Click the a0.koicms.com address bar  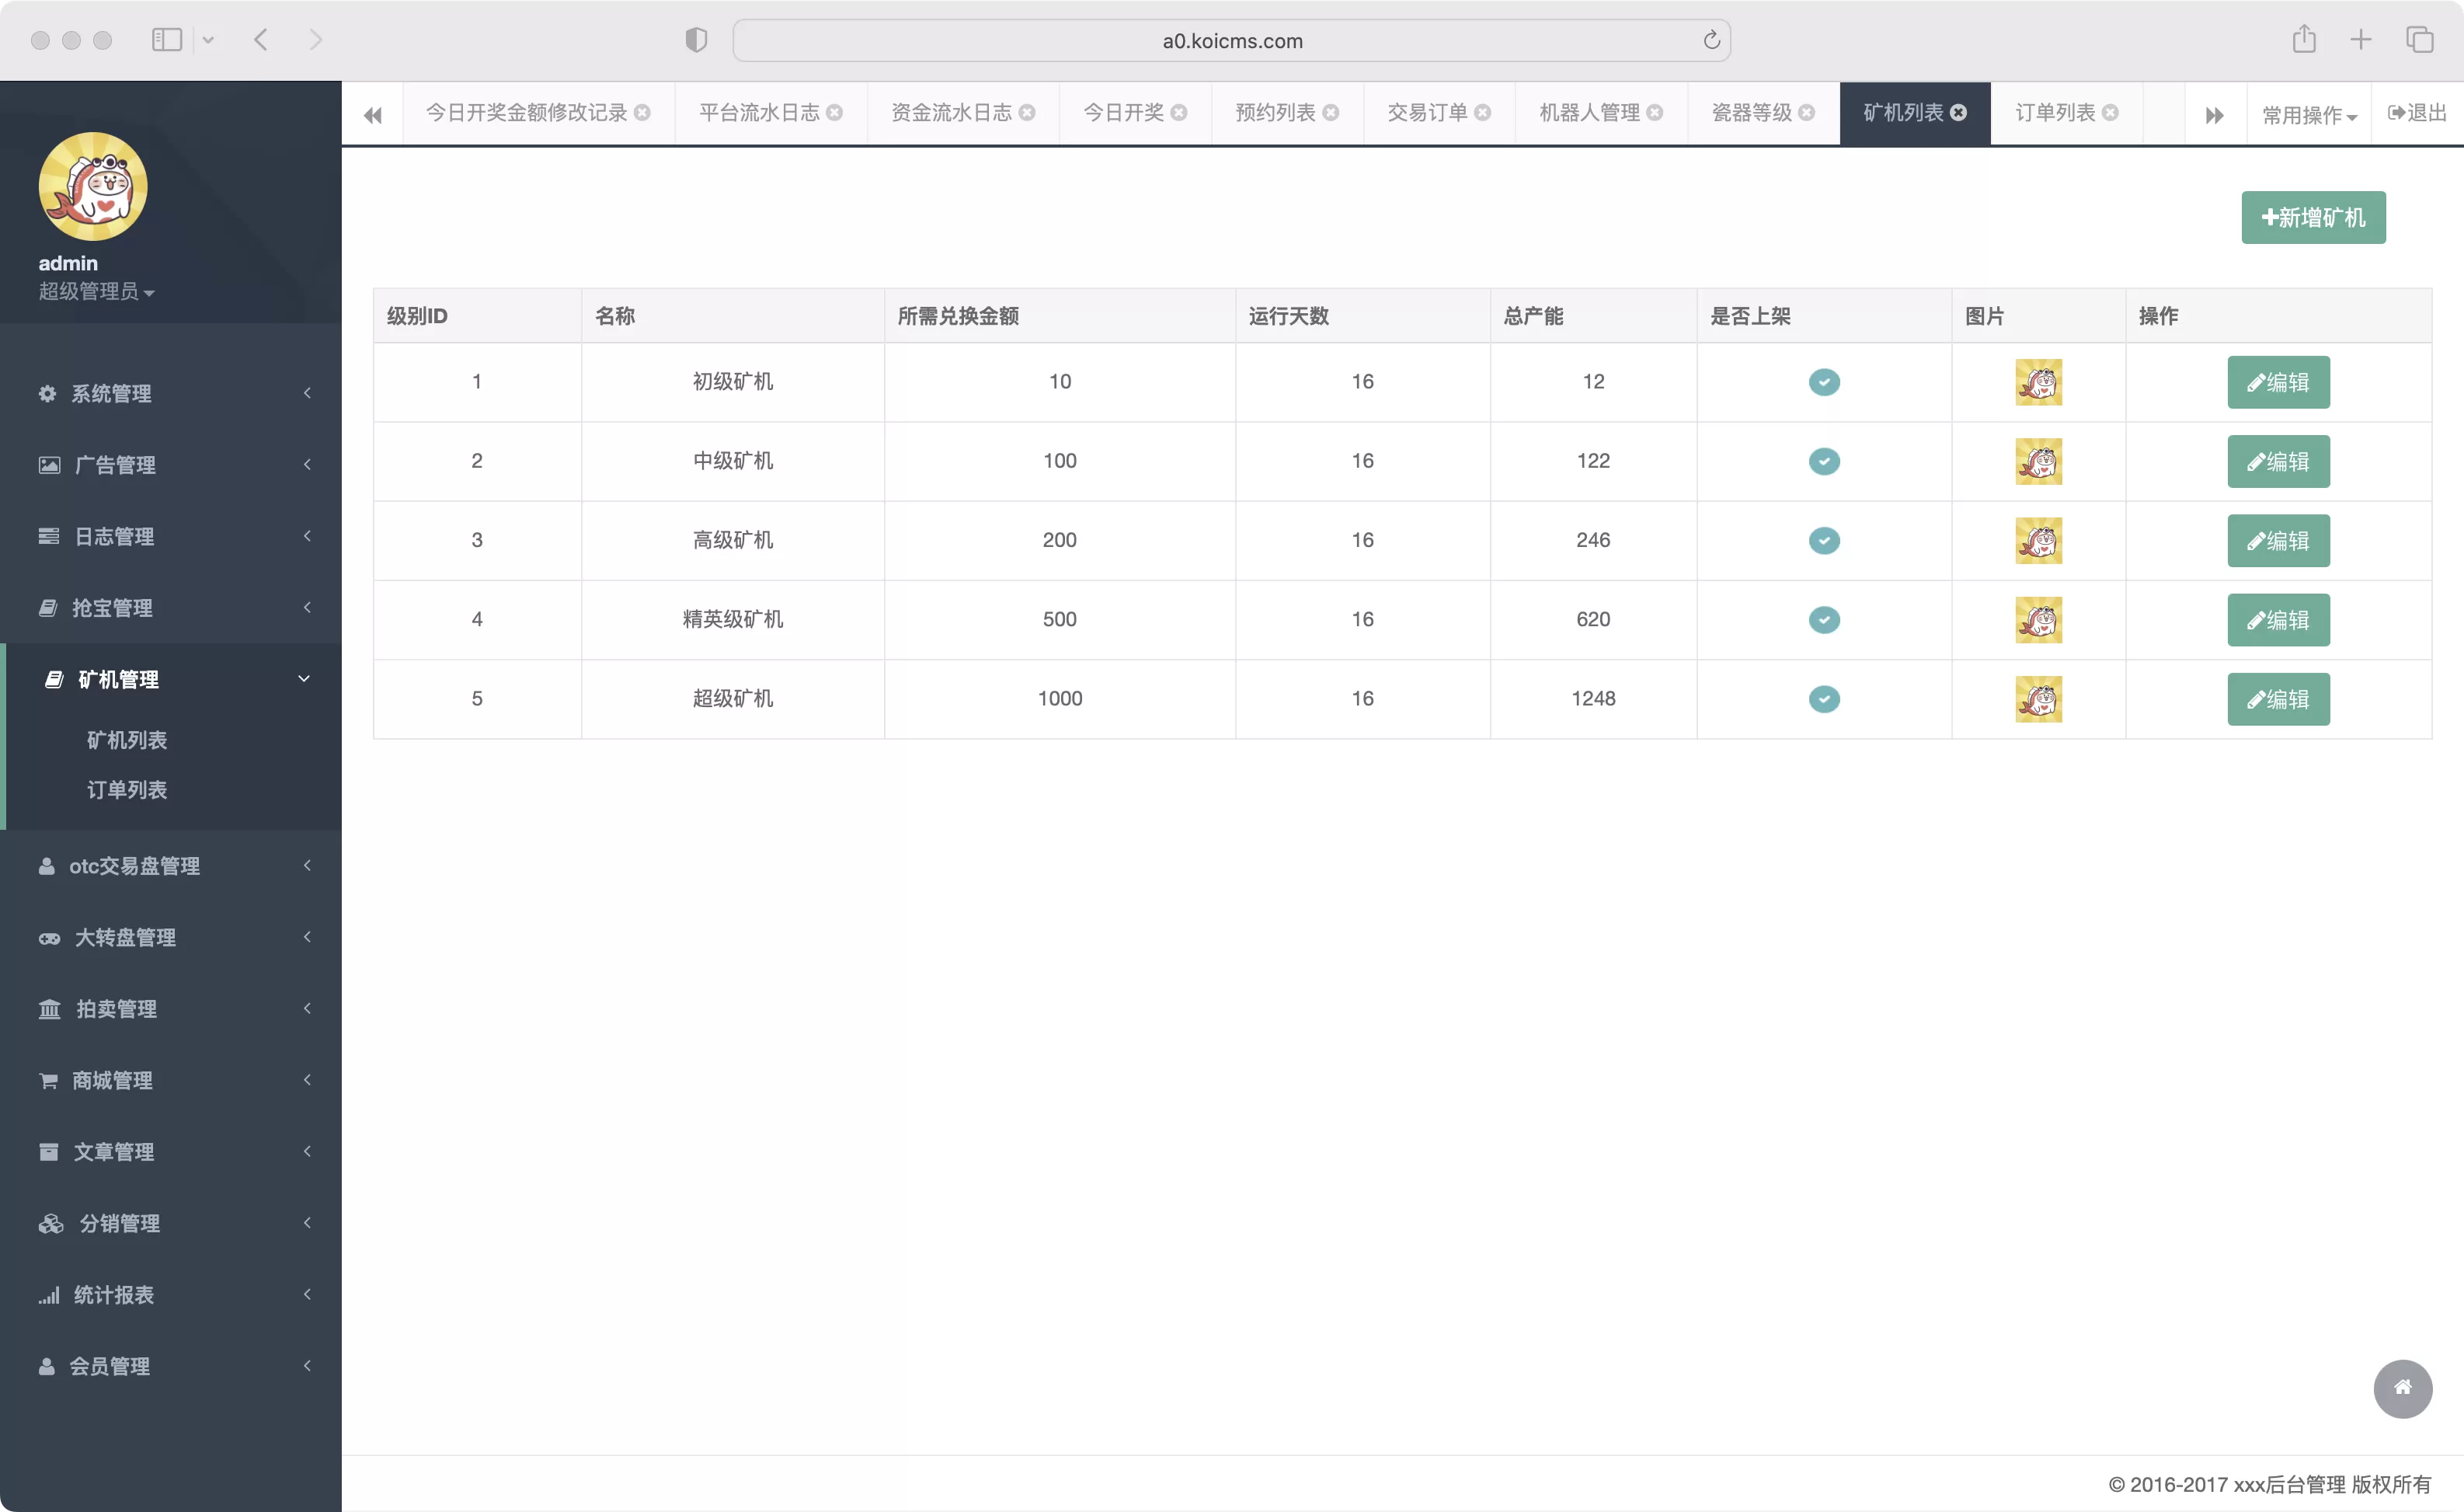(1231, 40)
